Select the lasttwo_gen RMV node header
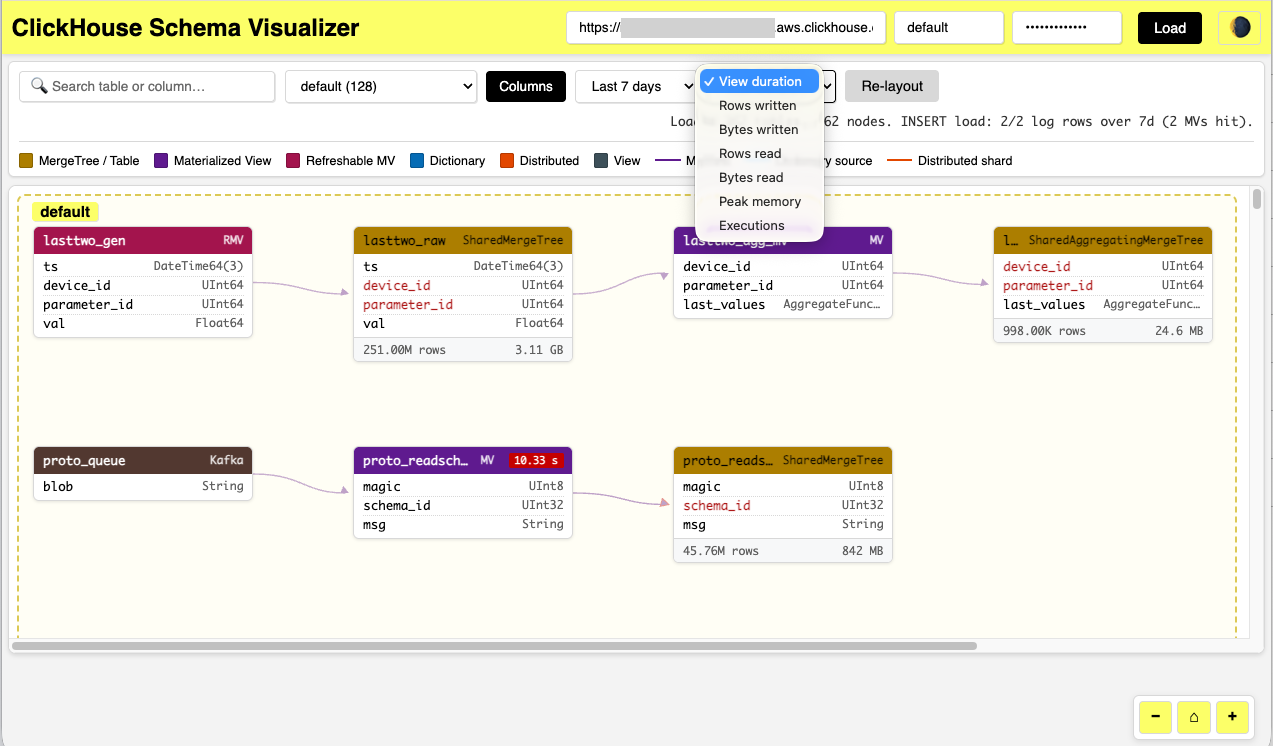Screen dimensions: 1273x746 click(143, 240)
